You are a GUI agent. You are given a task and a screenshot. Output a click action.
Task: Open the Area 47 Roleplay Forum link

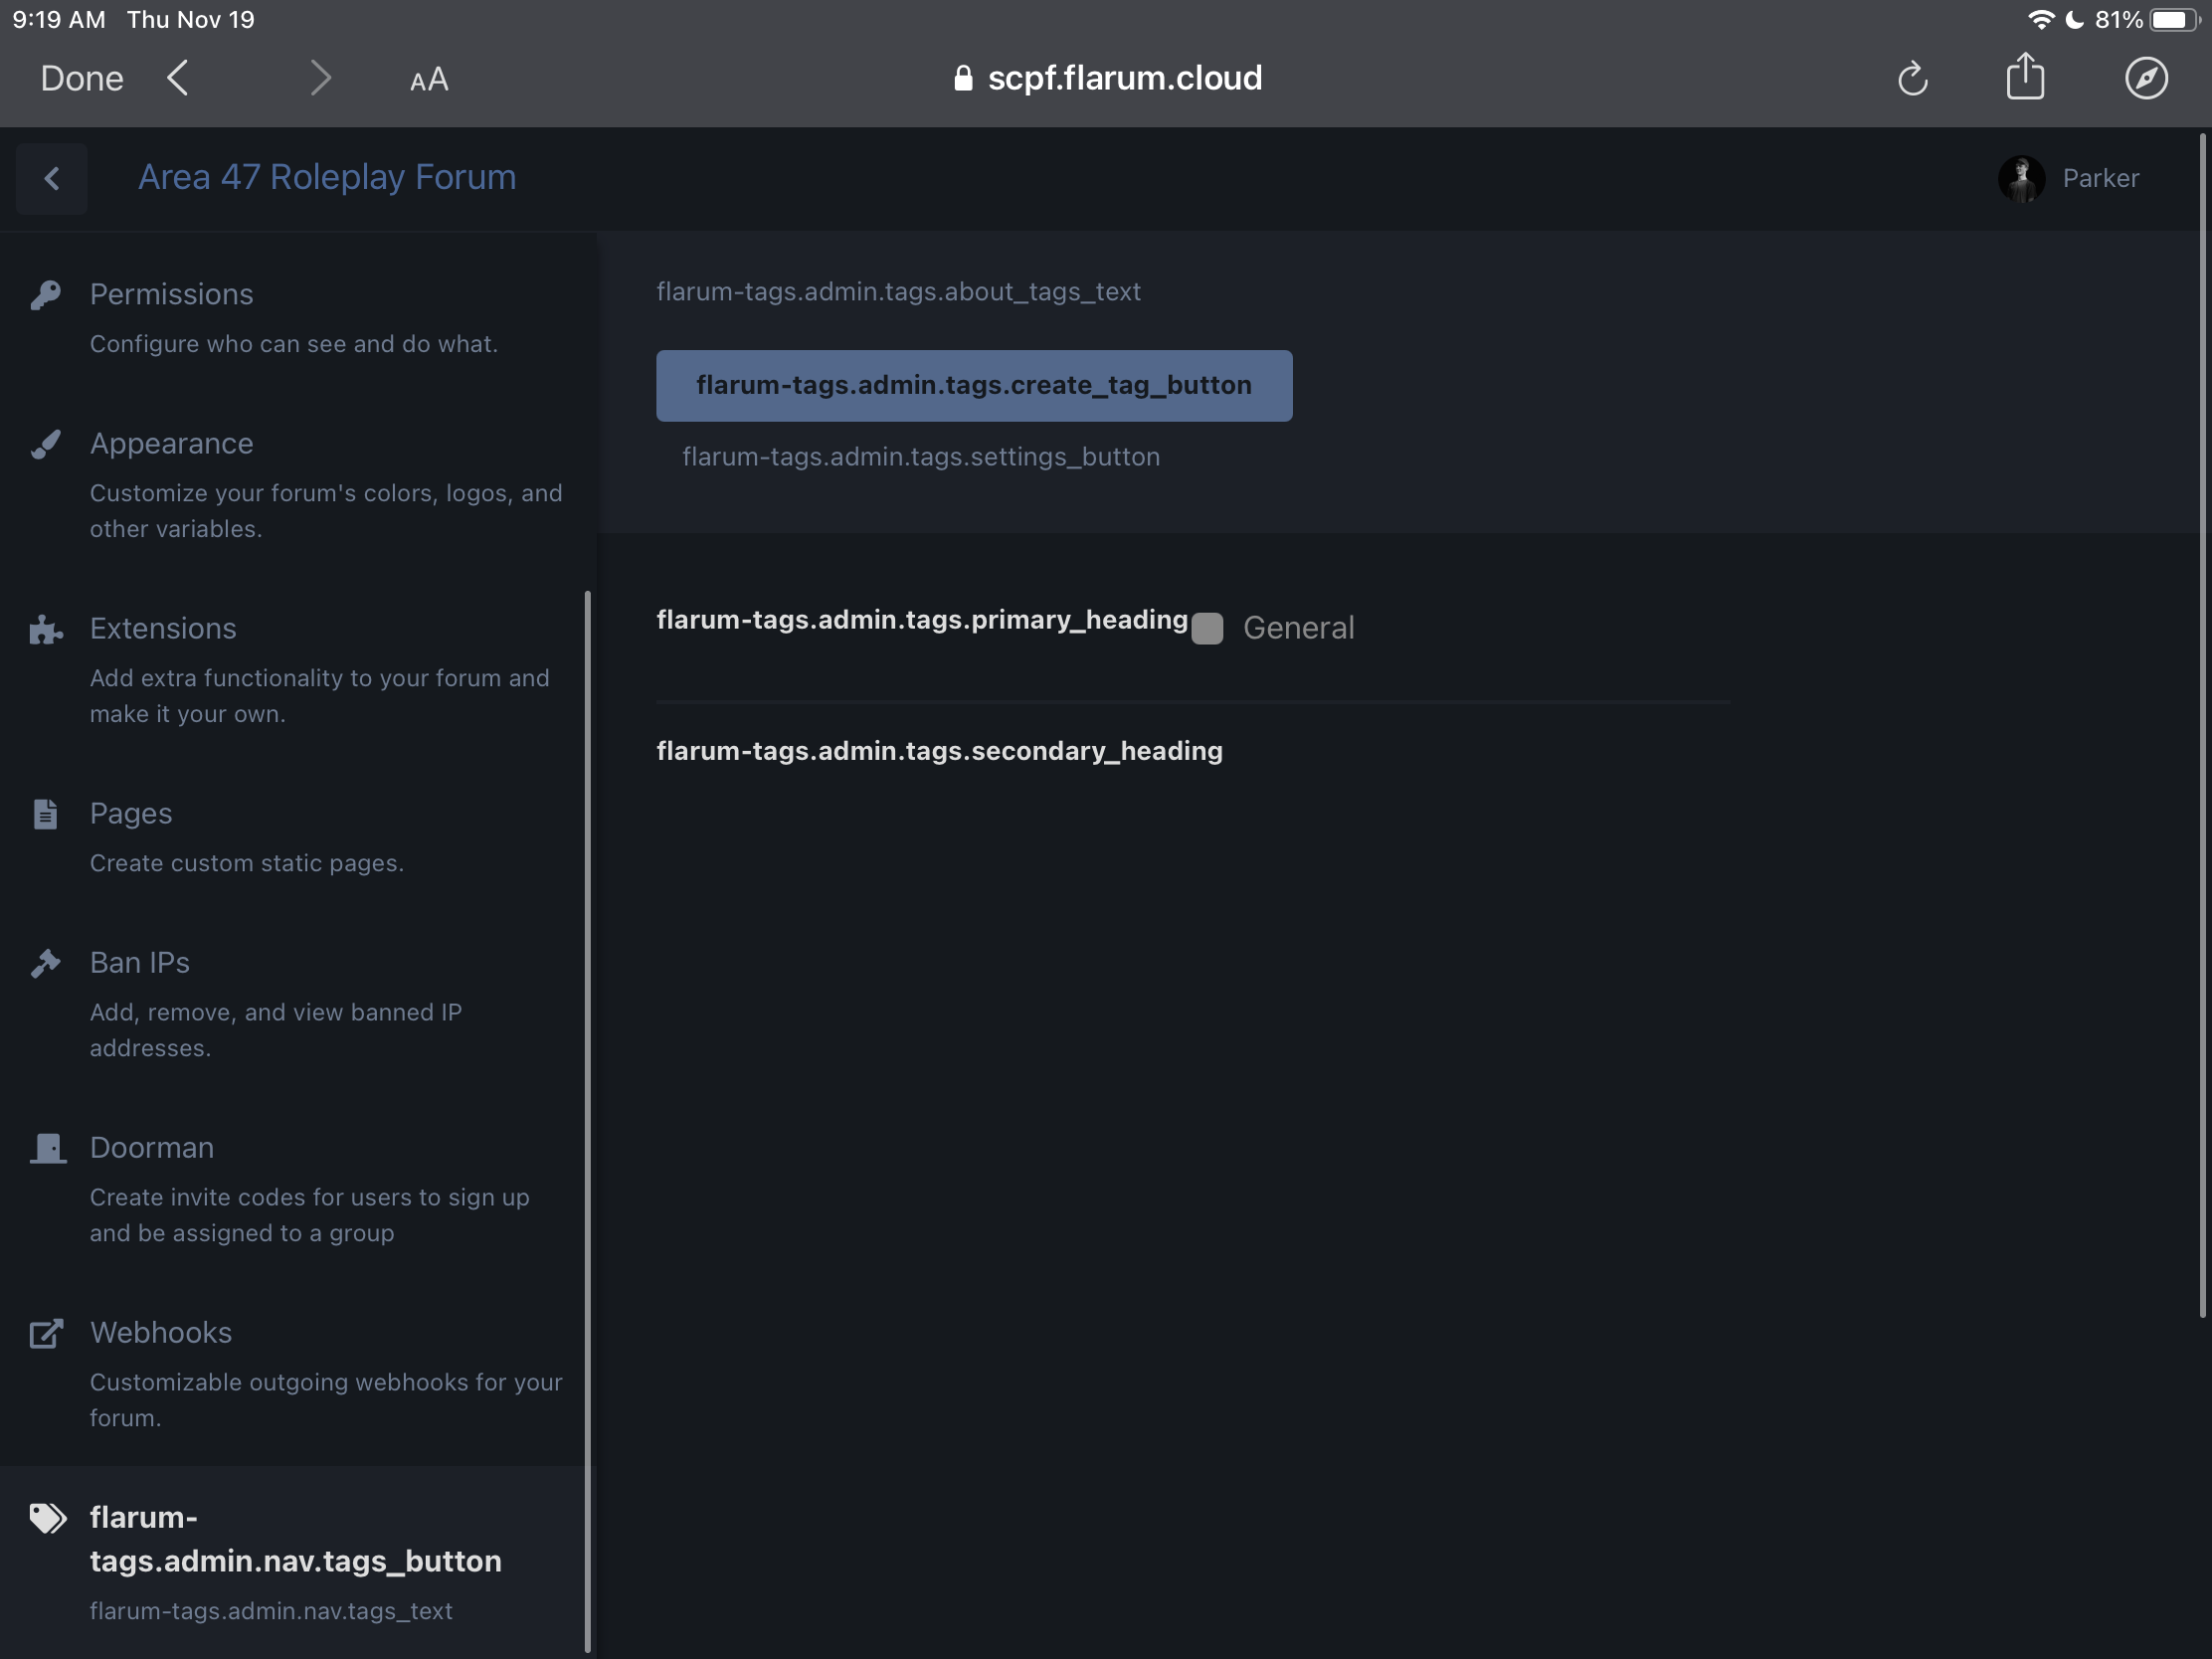[327, 177]
